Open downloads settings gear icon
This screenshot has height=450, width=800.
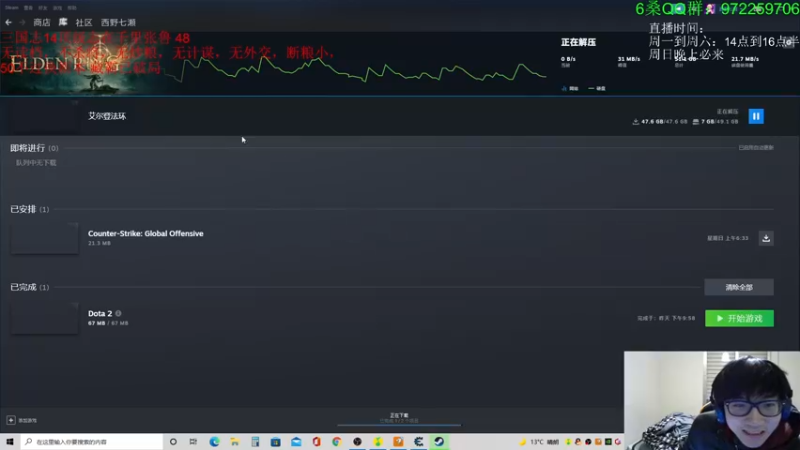[x=789, y=42]
